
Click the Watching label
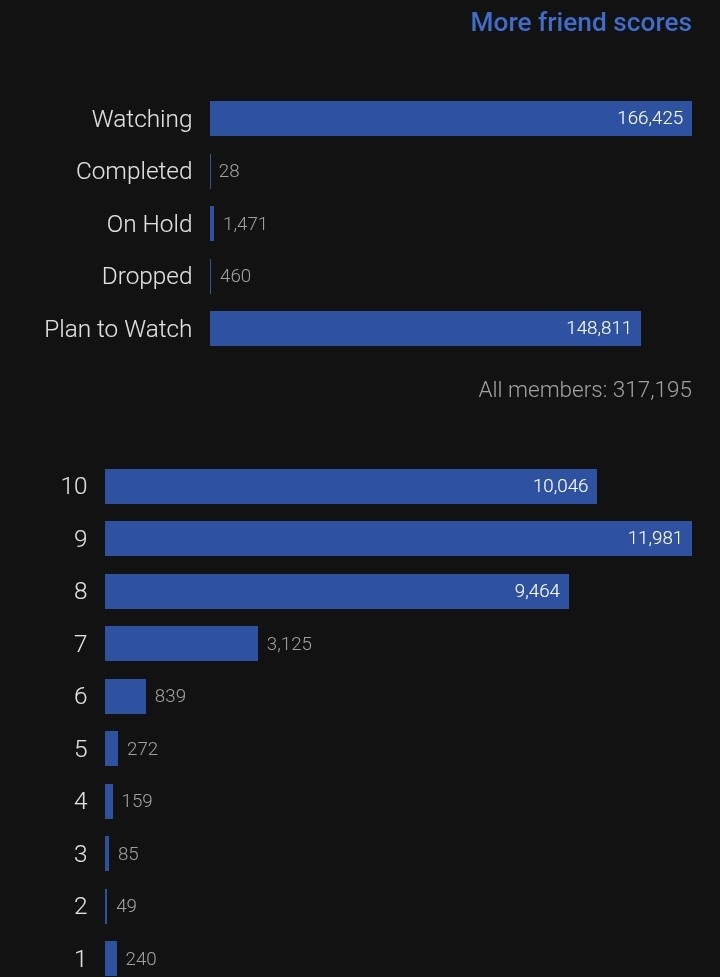pos(142,119)
